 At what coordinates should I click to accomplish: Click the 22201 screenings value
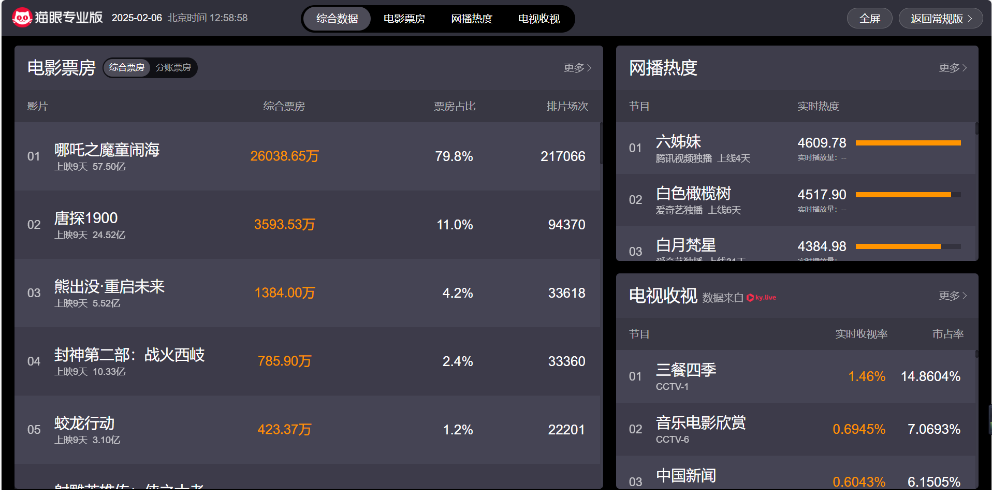[x=567, y=429]
